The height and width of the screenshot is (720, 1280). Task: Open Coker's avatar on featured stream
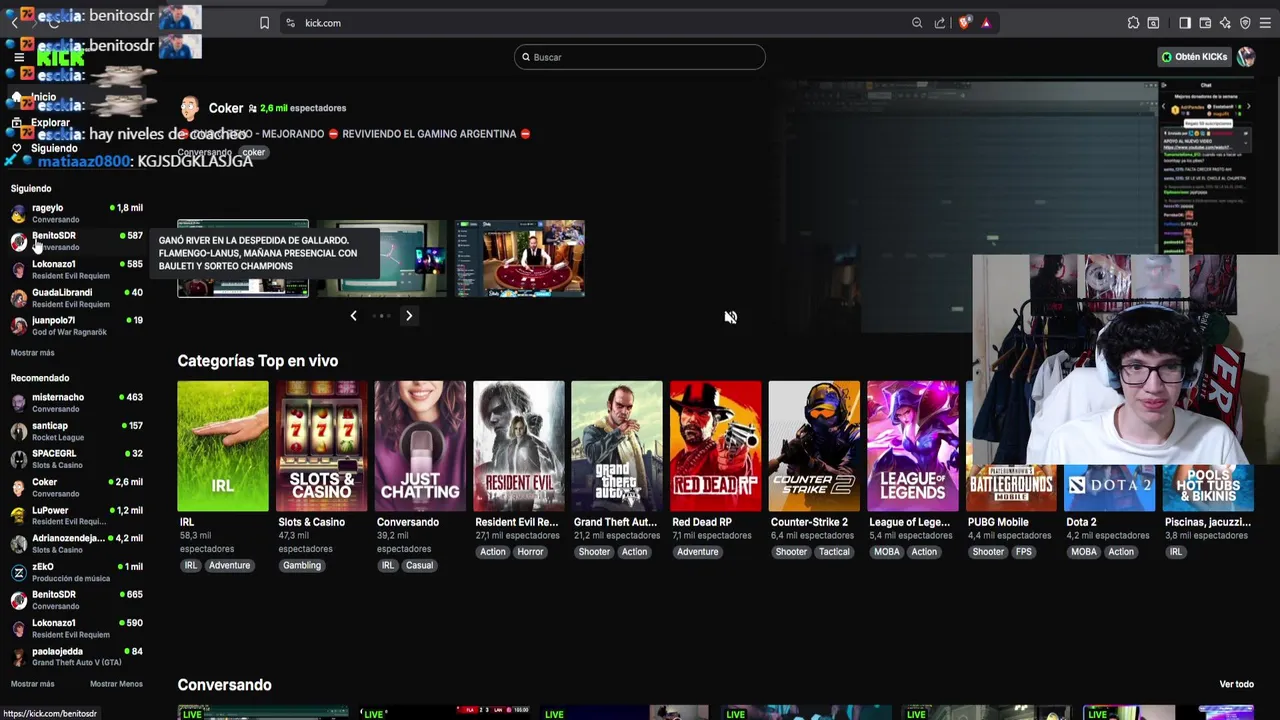[189, 108]
